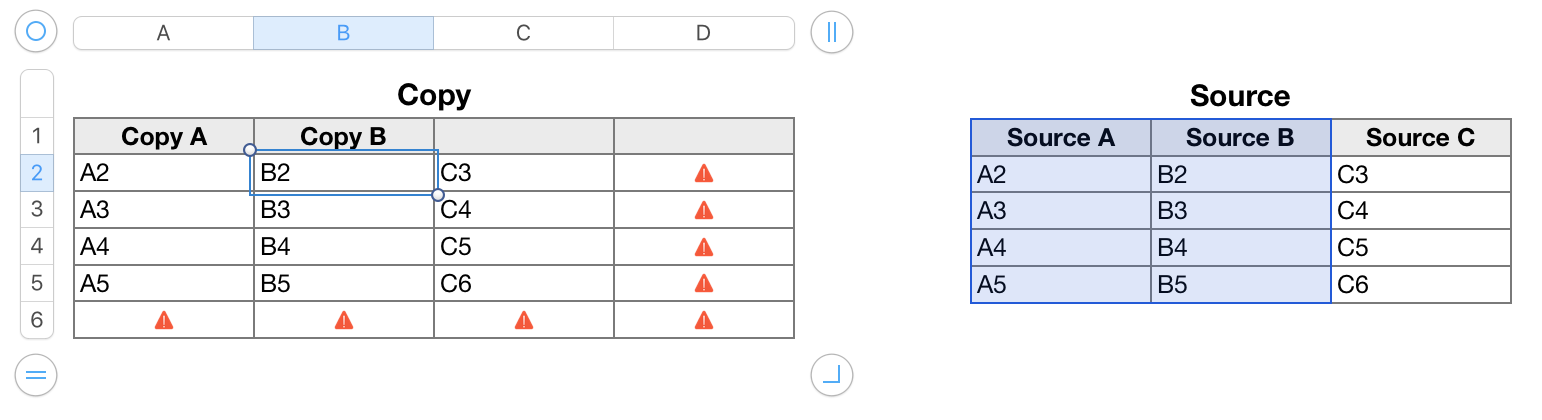
Task: Click the Source C header cell
Action: [x=1420, y=138]
